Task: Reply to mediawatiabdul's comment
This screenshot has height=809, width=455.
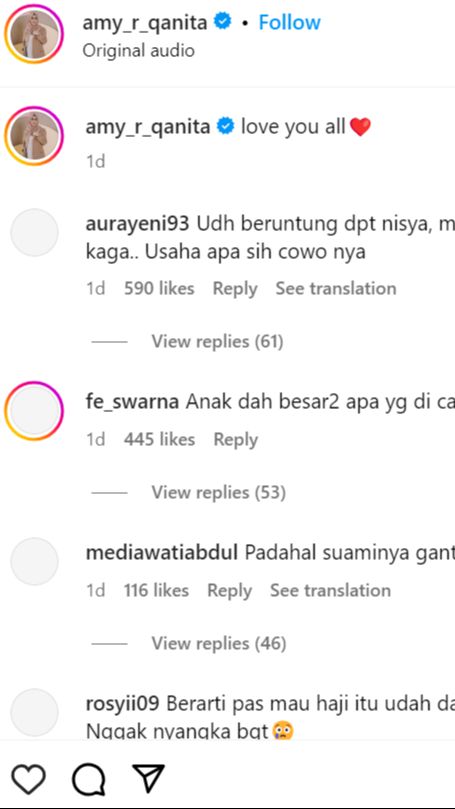Action: pyautogui.click(x=230, y=590)
